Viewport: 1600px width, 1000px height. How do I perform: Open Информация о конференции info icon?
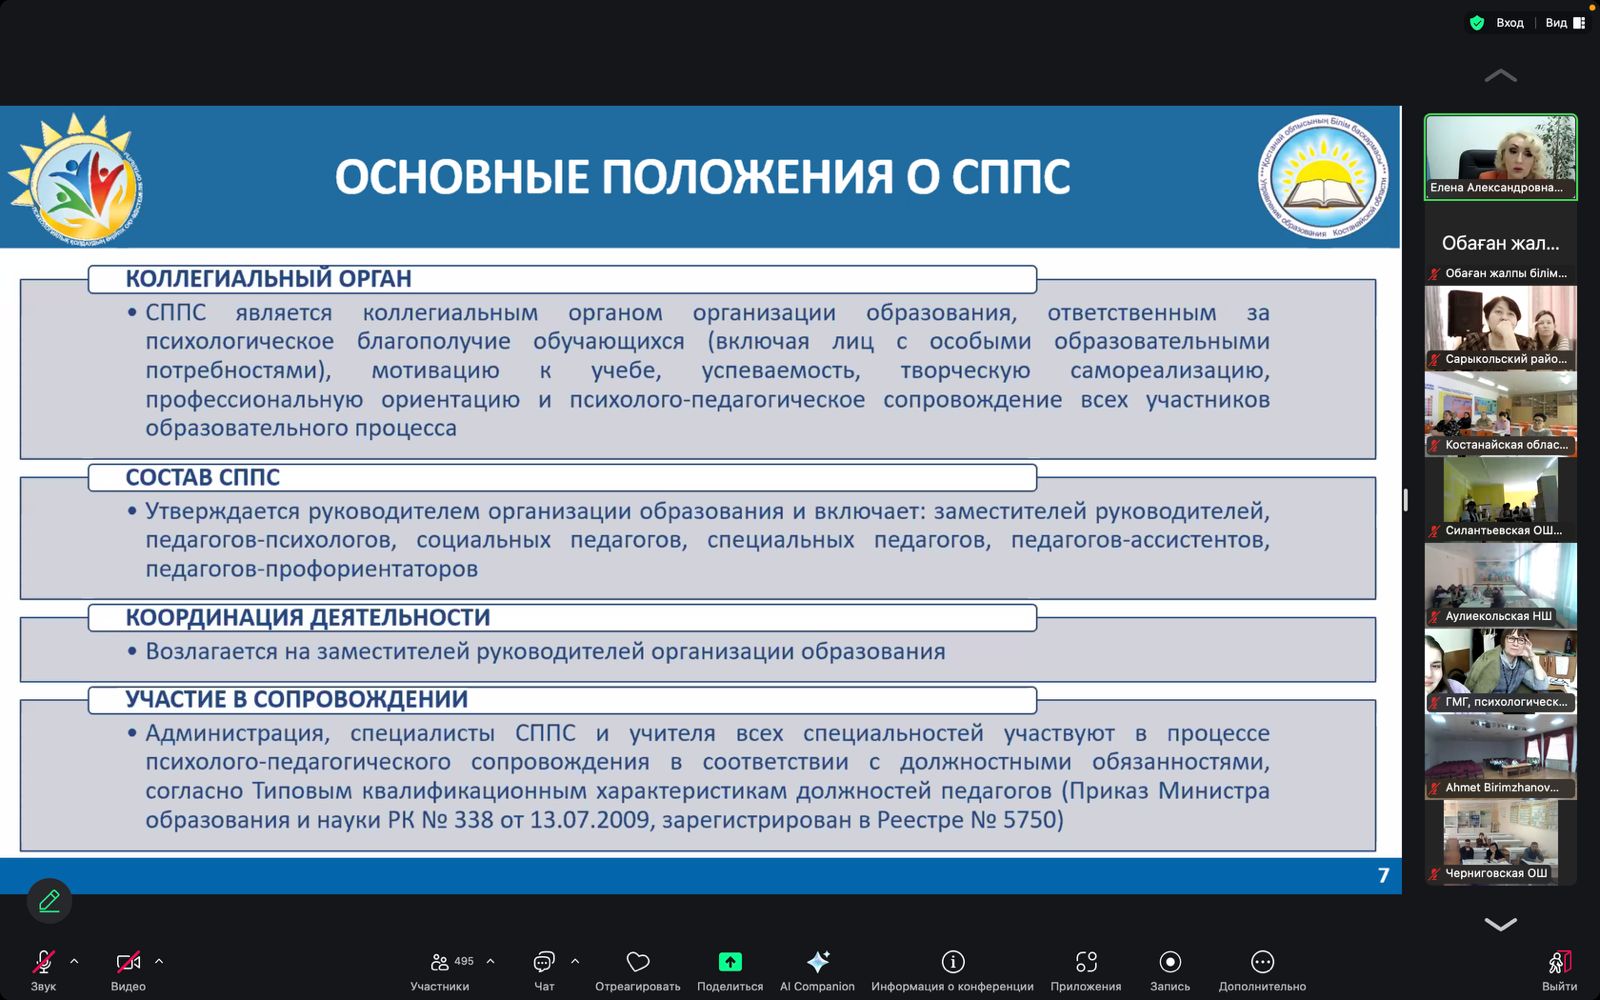(x=952, y=962)
